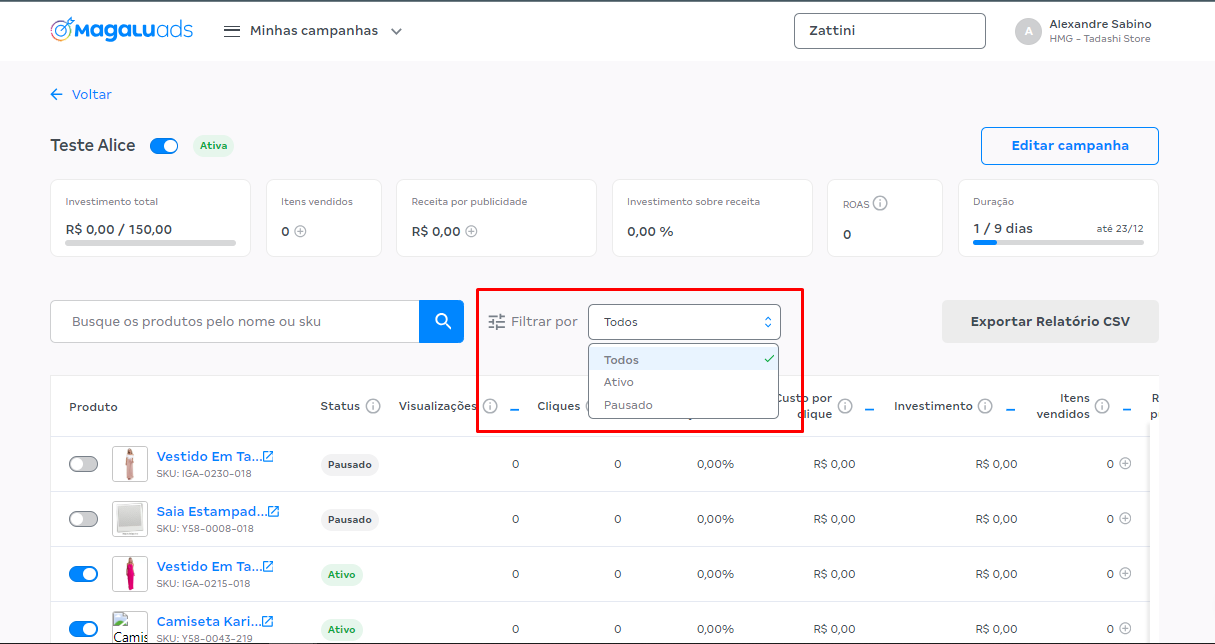
Task: Go back using the Voltar link
Action: 81,95
